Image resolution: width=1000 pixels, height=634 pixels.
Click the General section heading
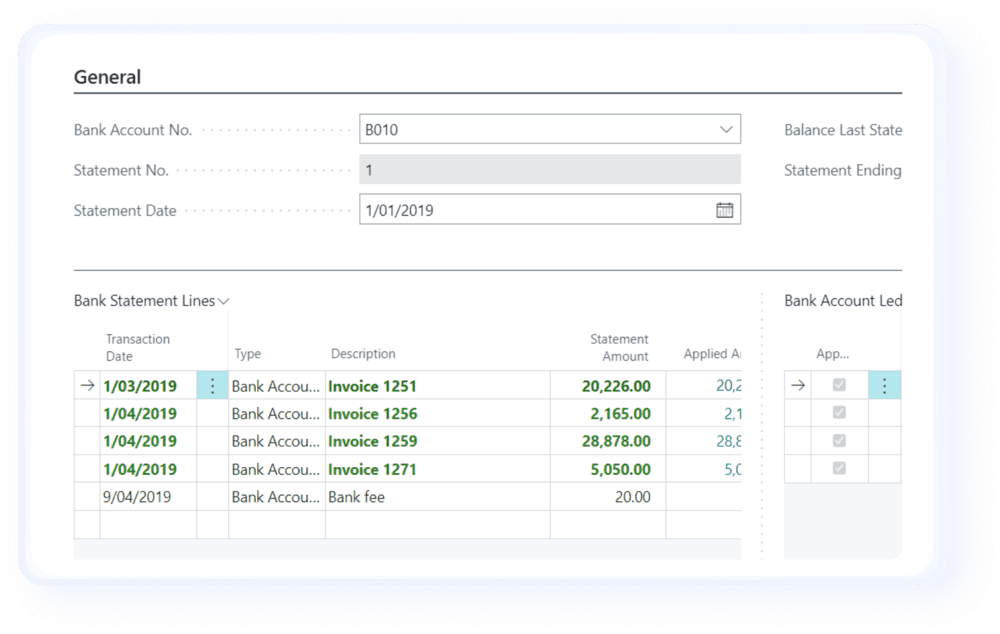[x=108, y=77]
